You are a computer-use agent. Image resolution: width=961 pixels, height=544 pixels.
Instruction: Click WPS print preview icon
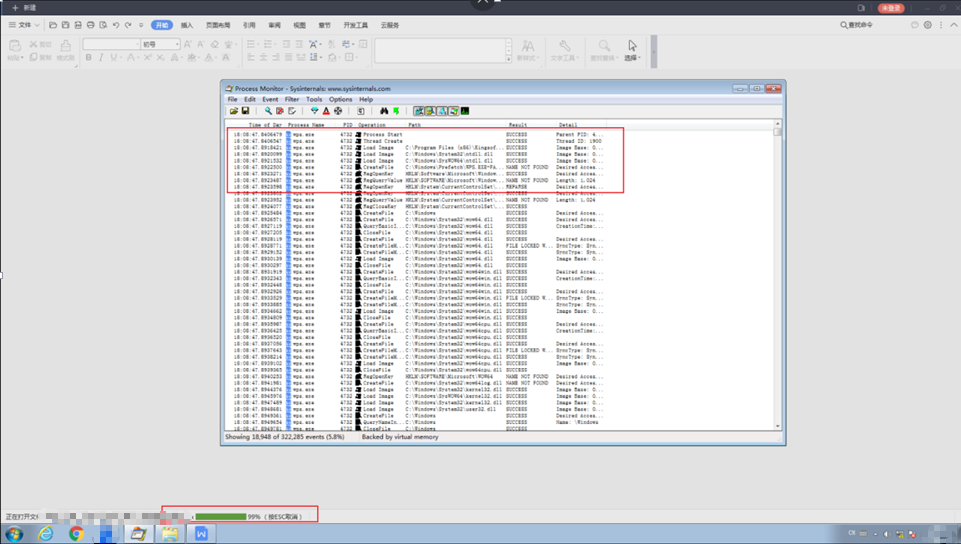click(x=103, y=25)
